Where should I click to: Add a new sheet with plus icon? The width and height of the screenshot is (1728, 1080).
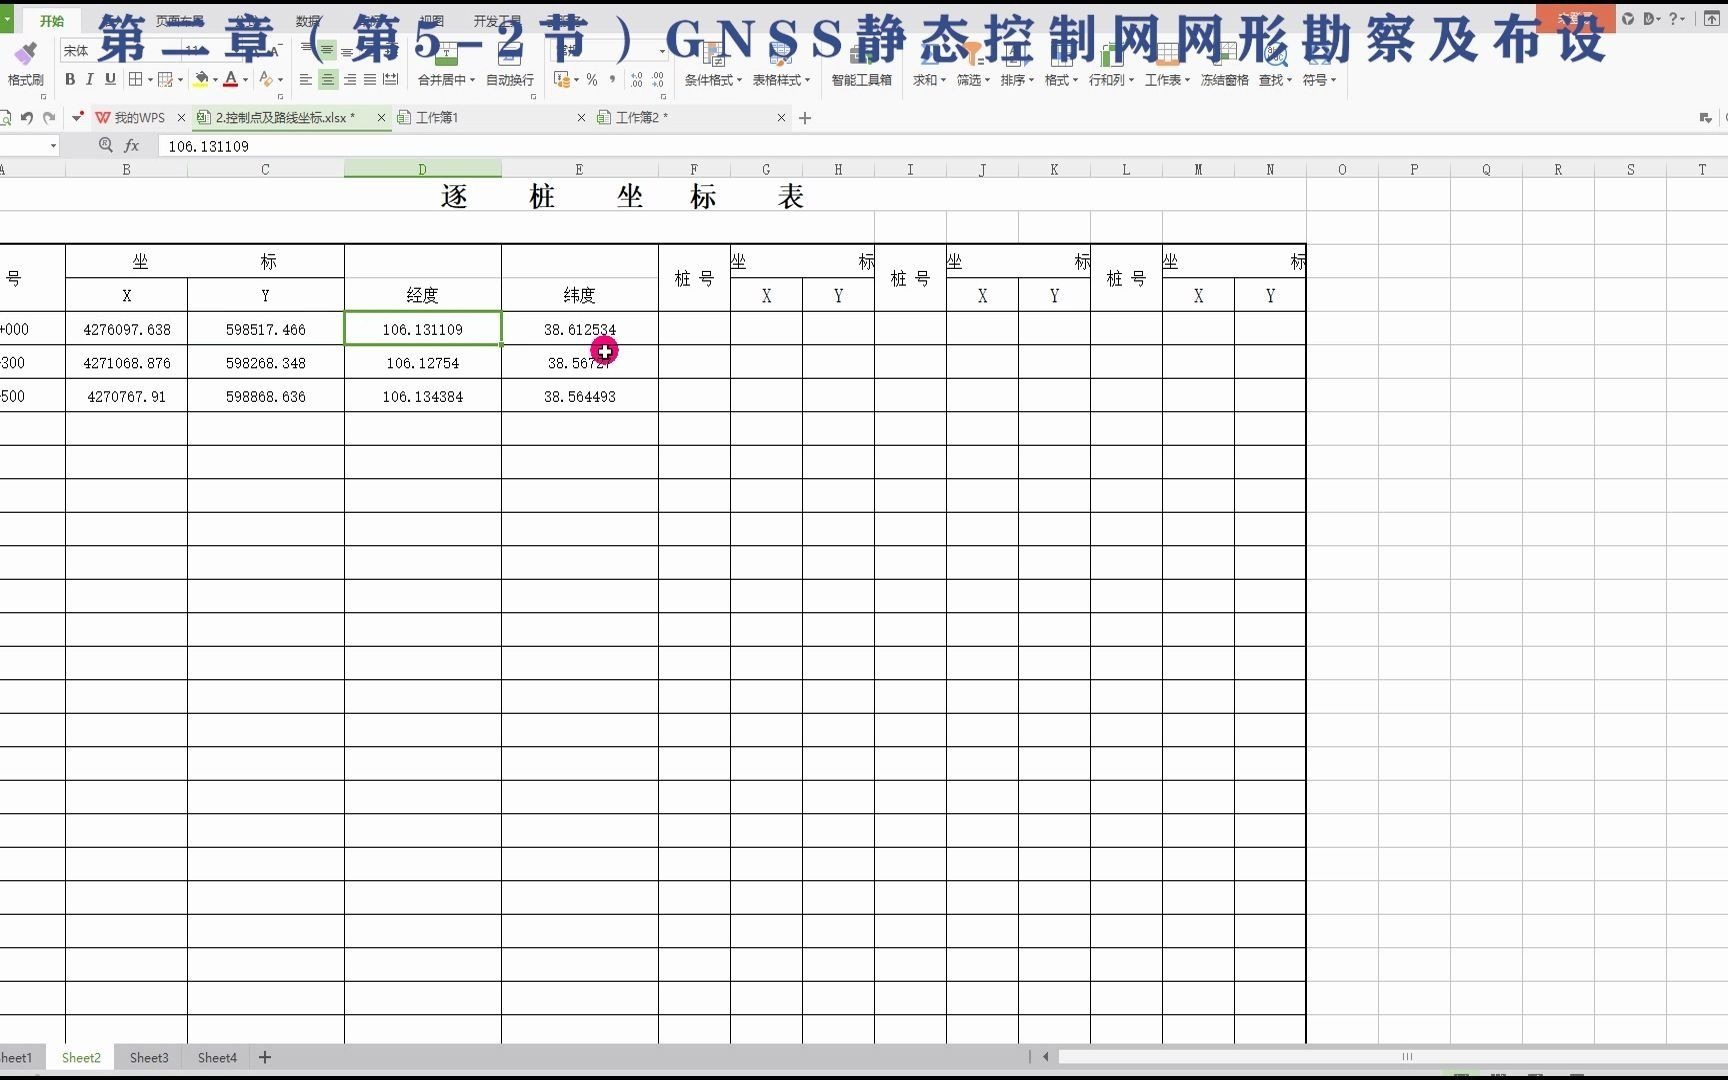point(265,1057)
